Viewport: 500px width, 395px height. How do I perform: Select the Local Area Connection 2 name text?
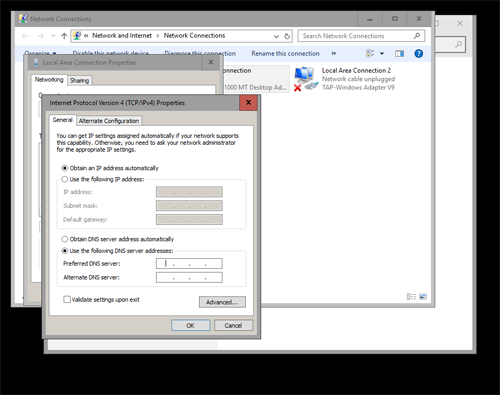click(x=356, y=70)
